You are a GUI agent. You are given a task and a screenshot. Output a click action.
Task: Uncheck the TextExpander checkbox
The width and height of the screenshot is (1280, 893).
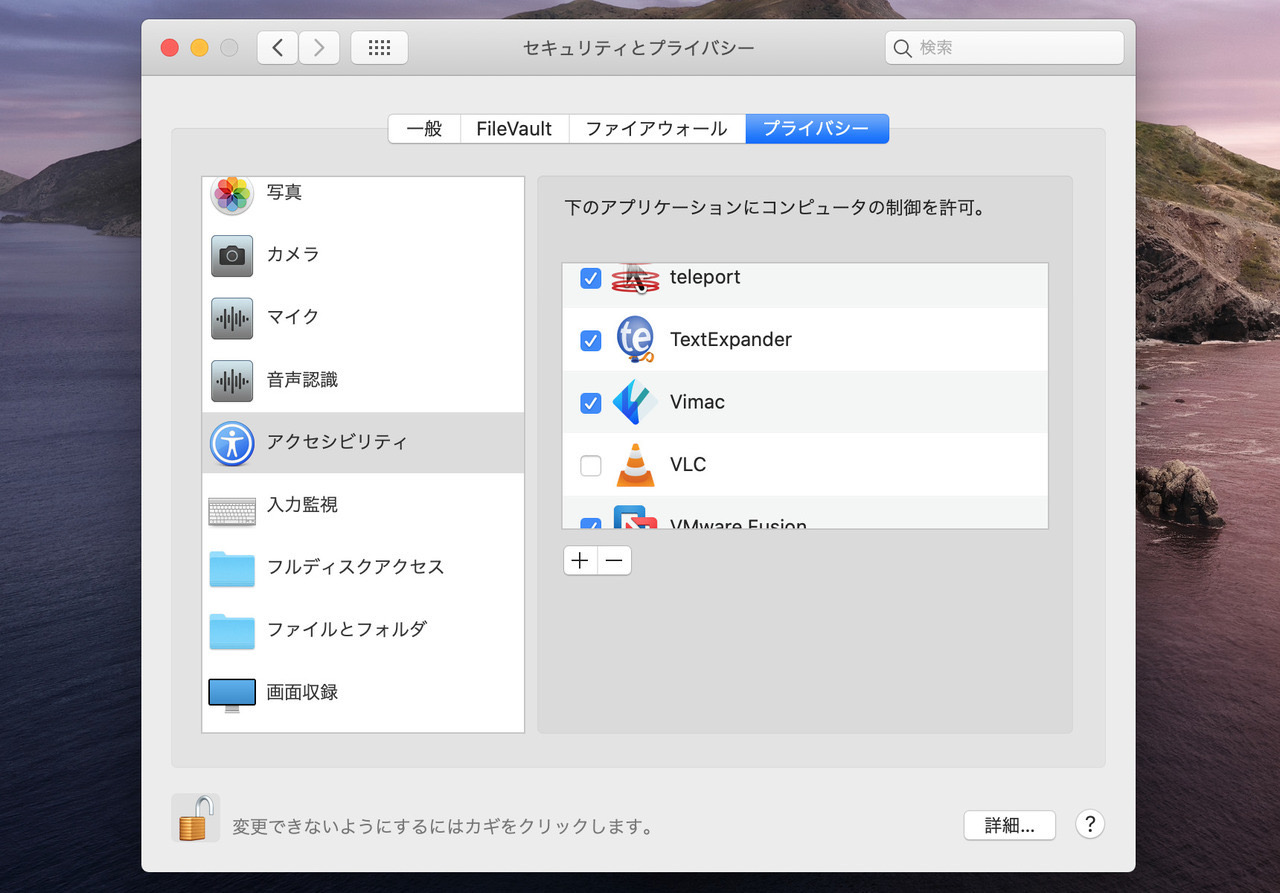(591, 340)
